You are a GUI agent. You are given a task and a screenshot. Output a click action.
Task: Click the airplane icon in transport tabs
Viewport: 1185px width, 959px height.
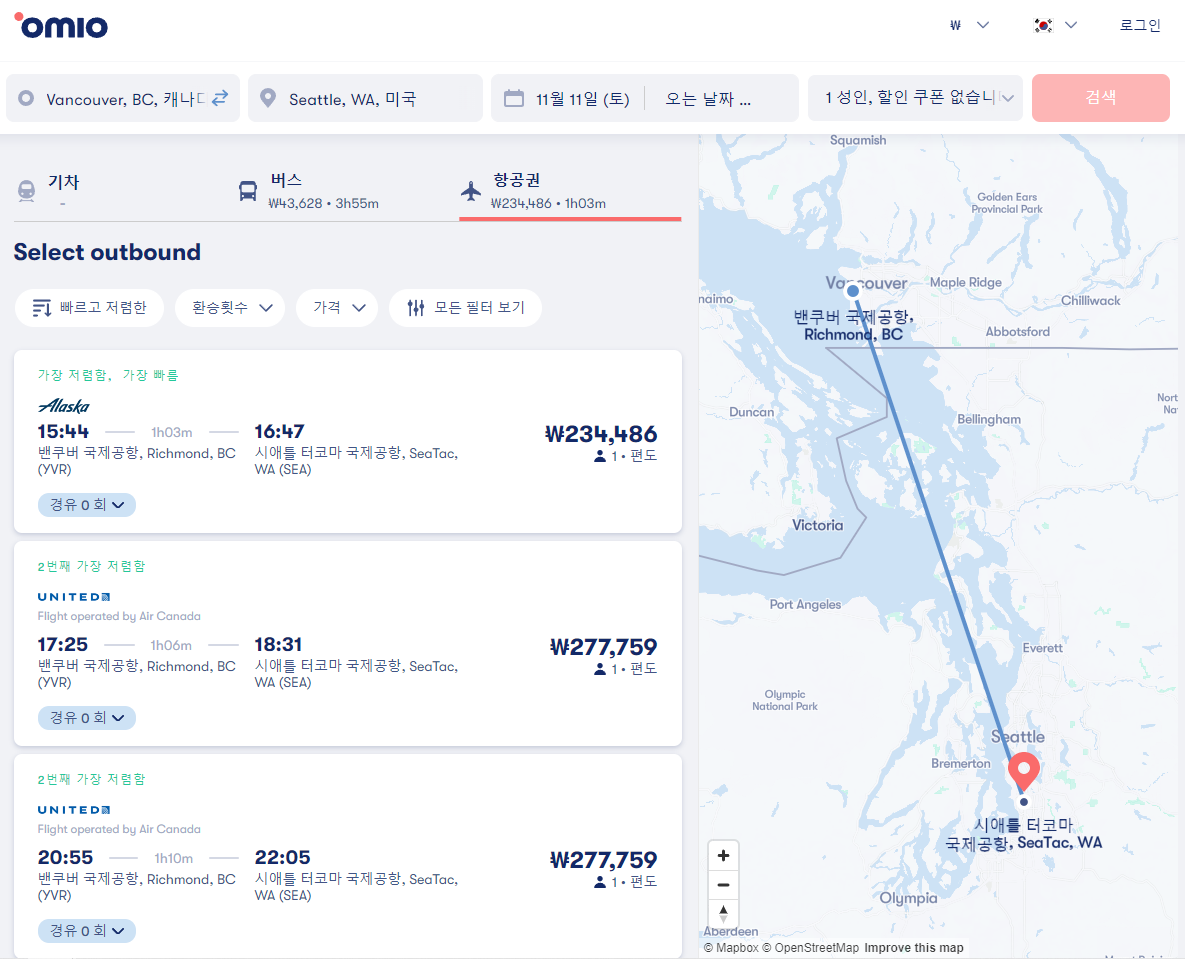[471, 190]
